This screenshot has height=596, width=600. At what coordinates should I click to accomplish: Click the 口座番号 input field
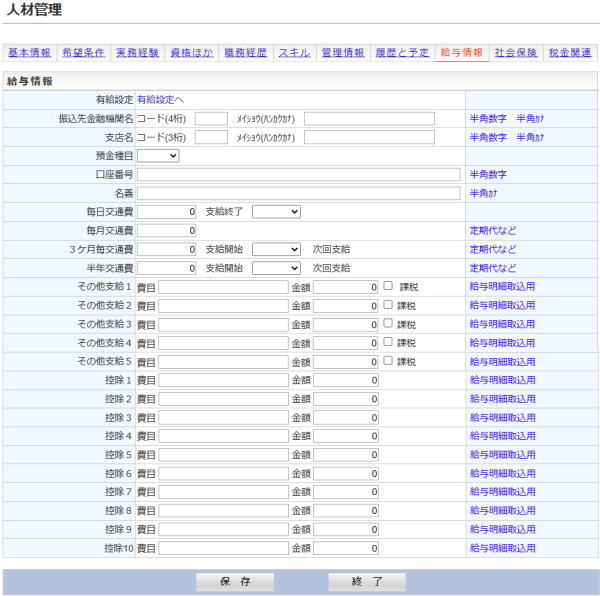click(x=298, y=175)
